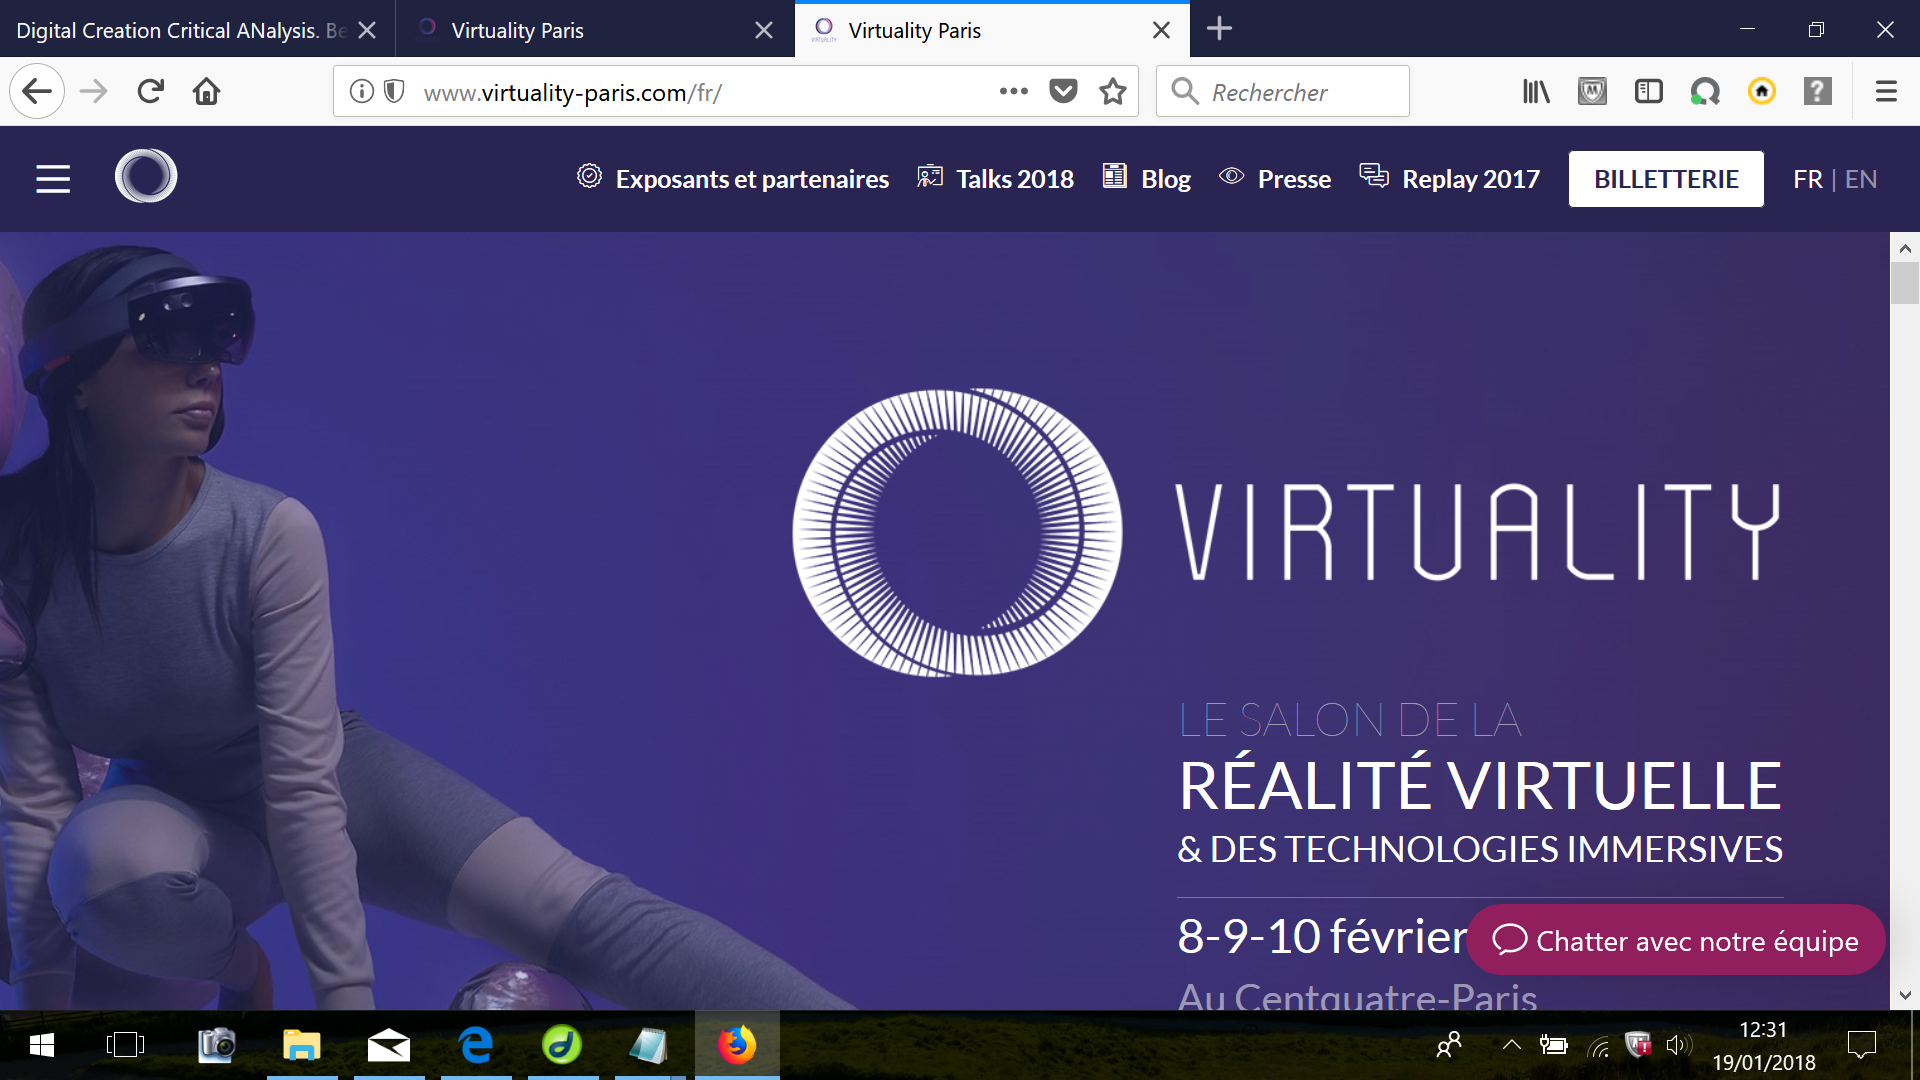The image size is (1920, 1080).
Task: Expand the website hamburger menu
Action: (x=53, y=179)
